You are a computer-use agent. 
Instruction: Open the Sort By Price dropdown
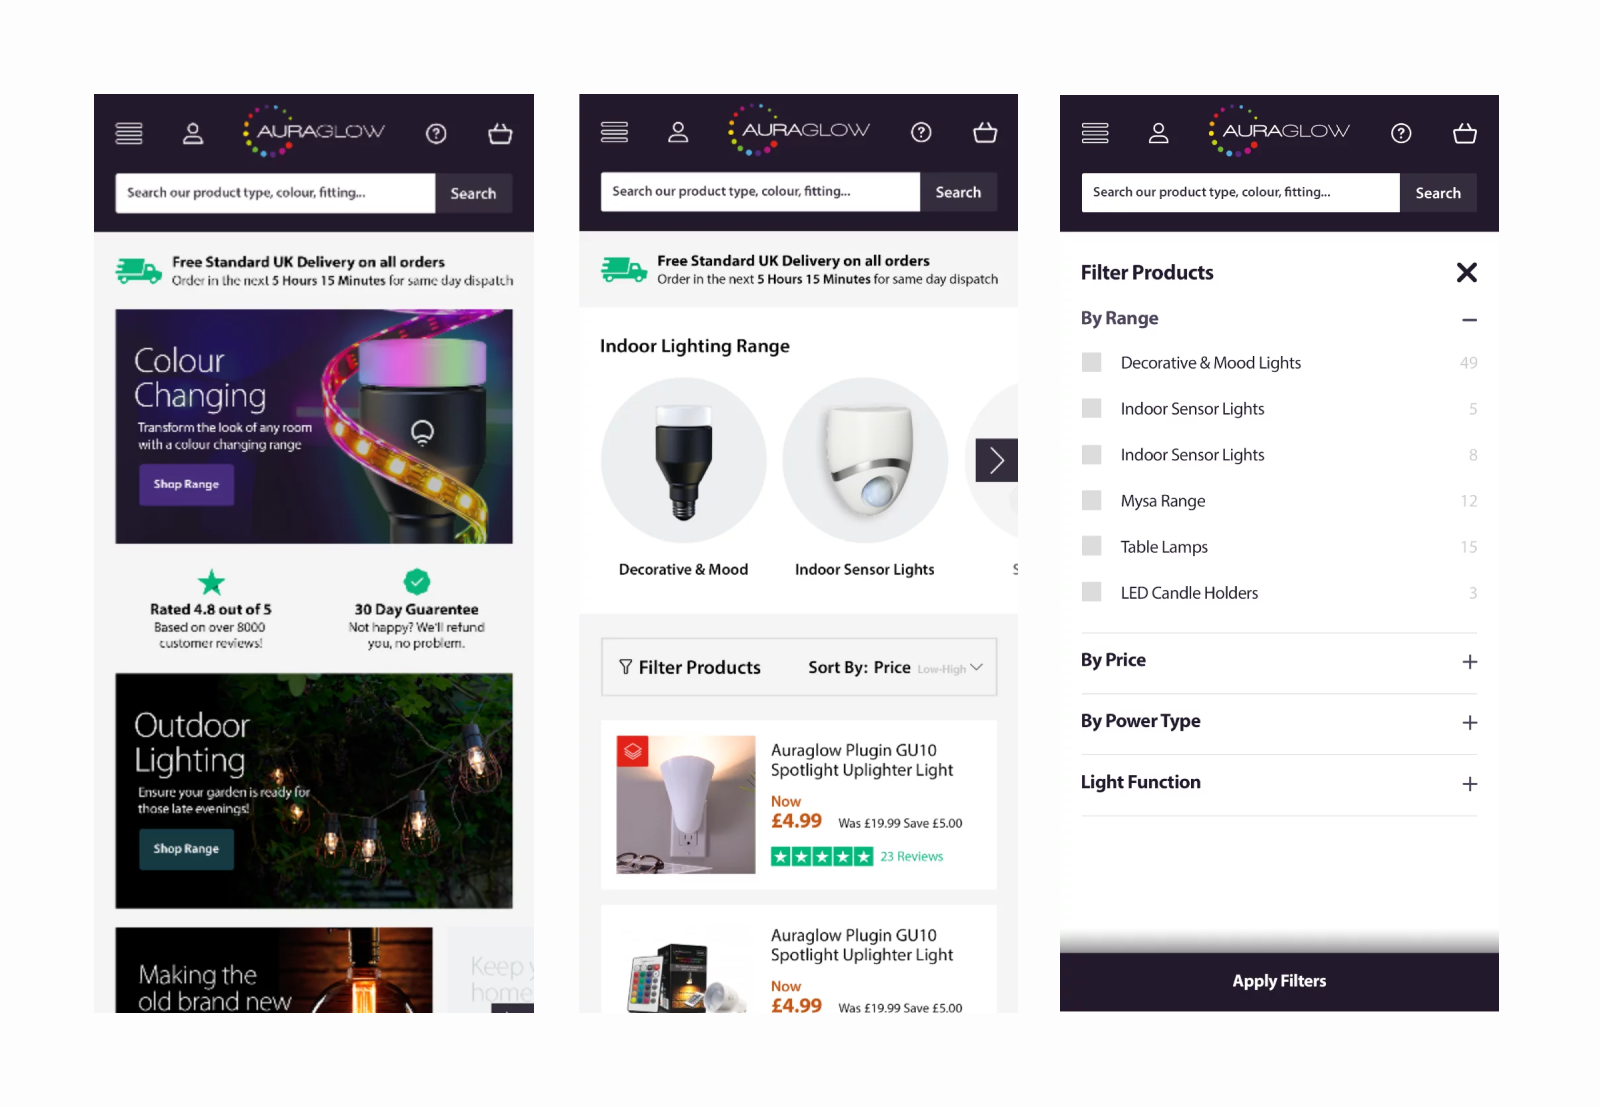[x=896, y=668]
